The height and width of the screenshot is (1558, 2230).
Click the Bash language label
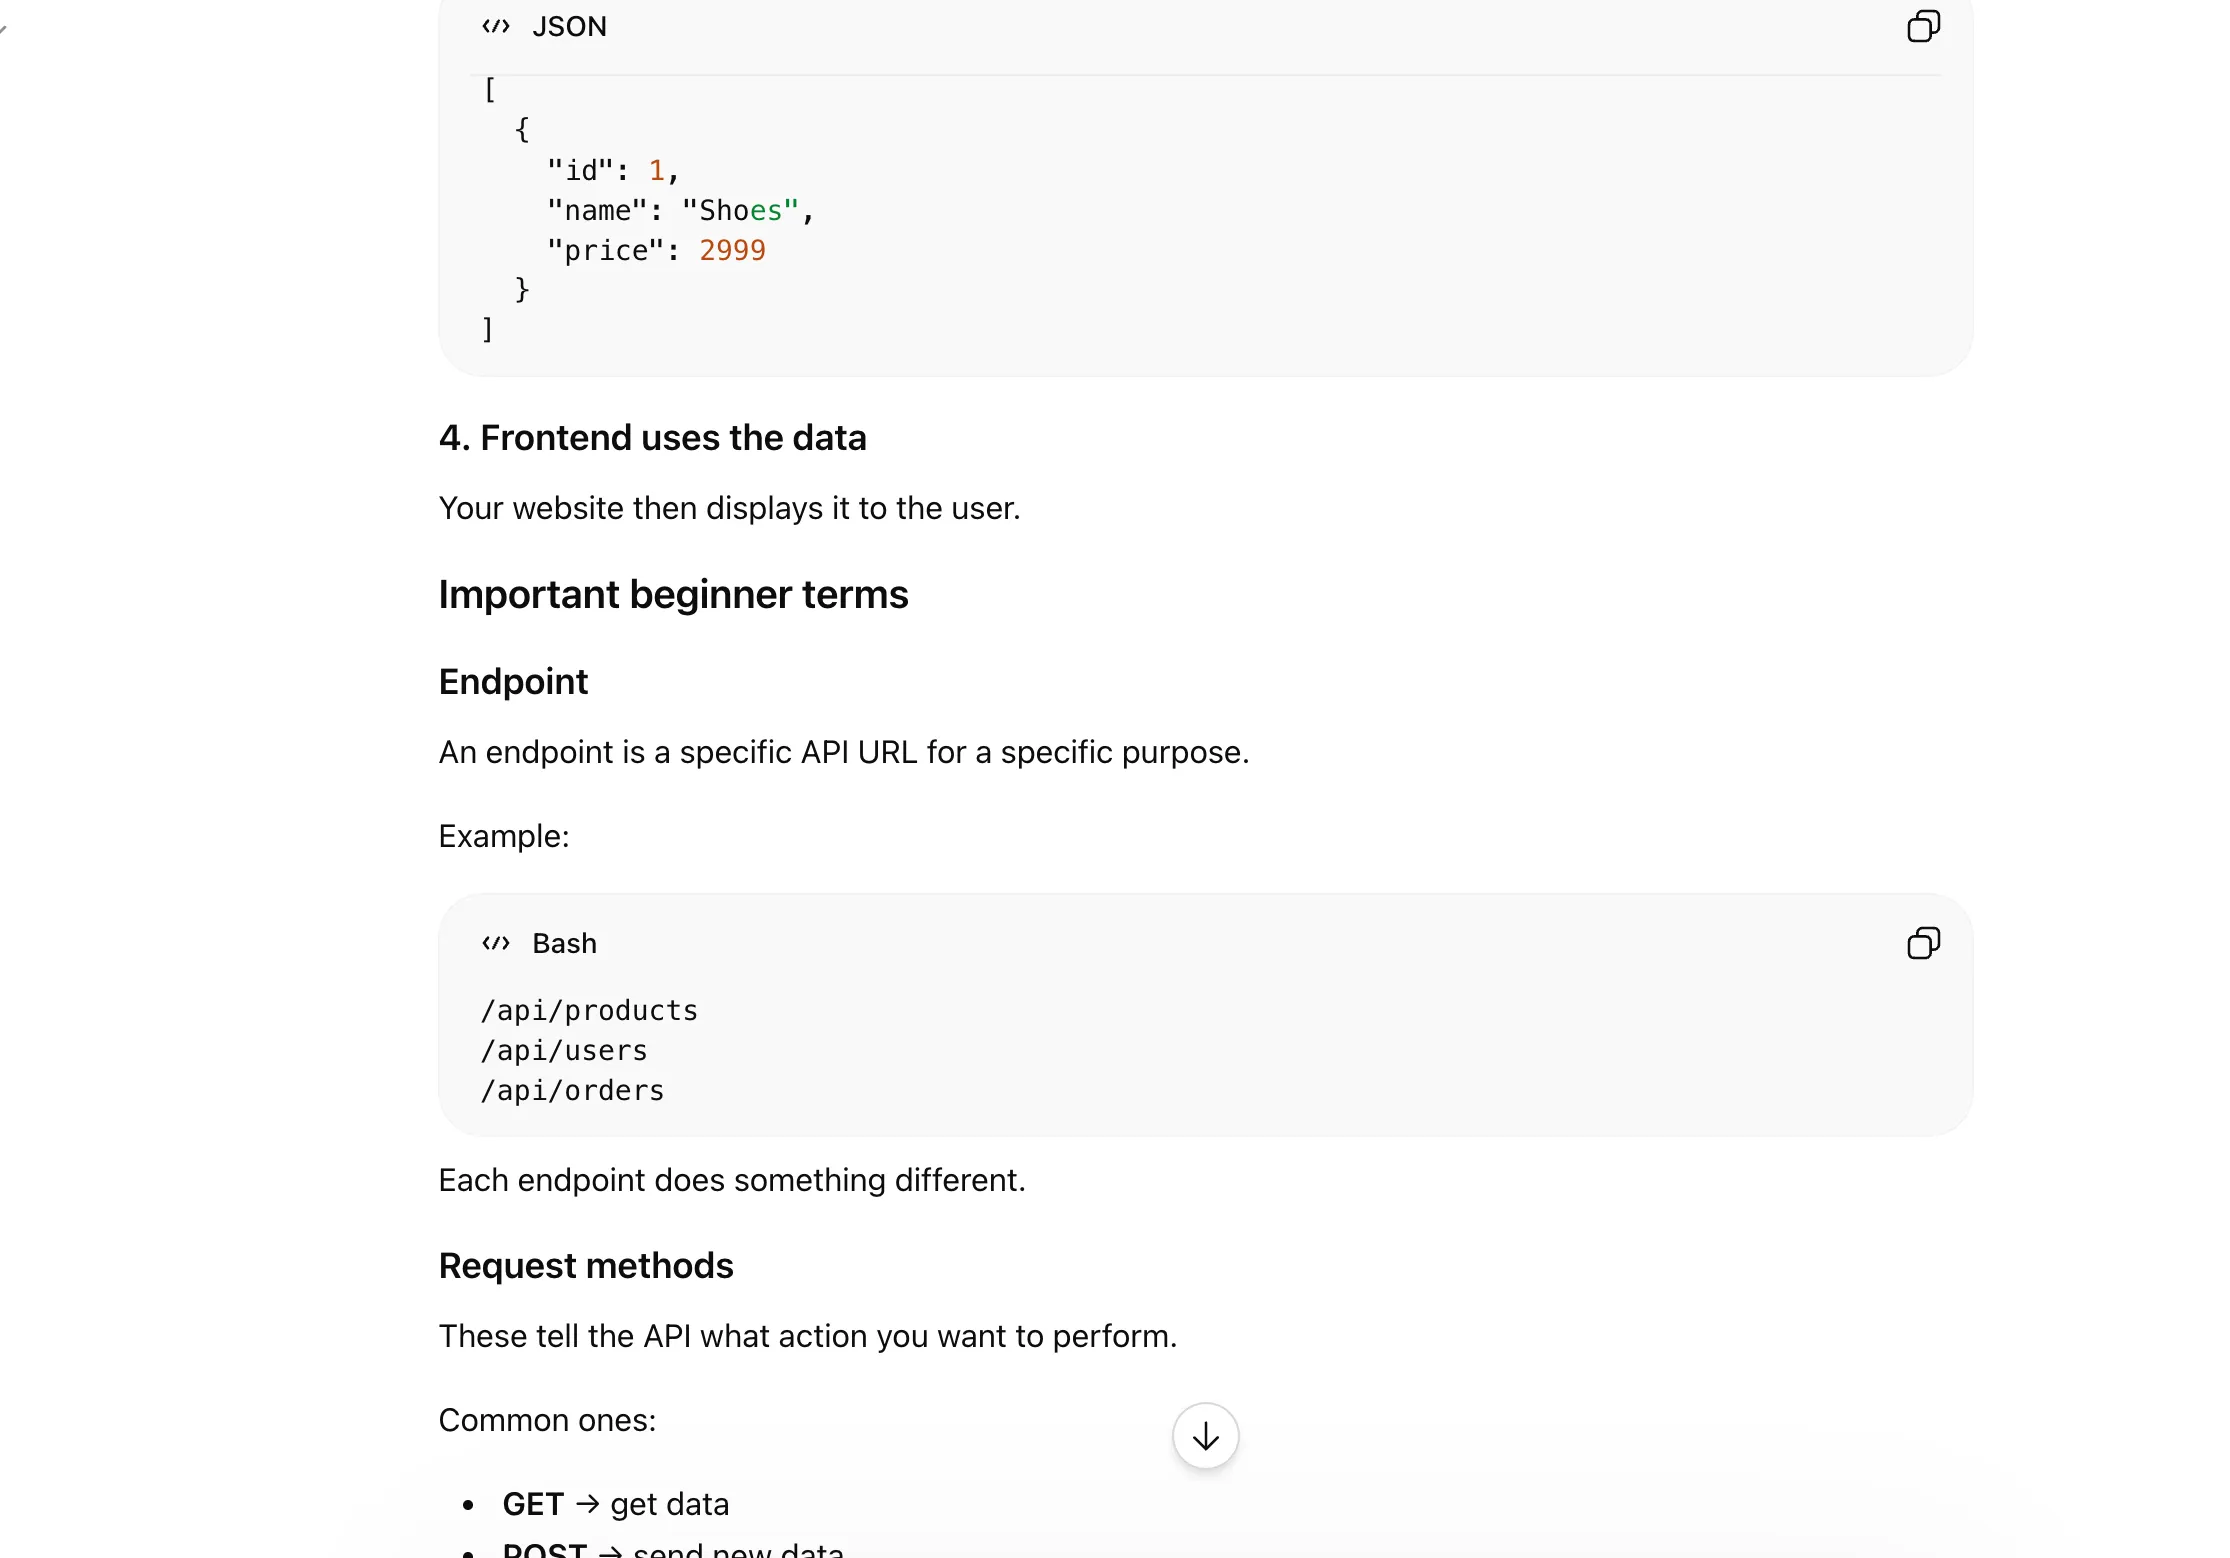(564, 943)
